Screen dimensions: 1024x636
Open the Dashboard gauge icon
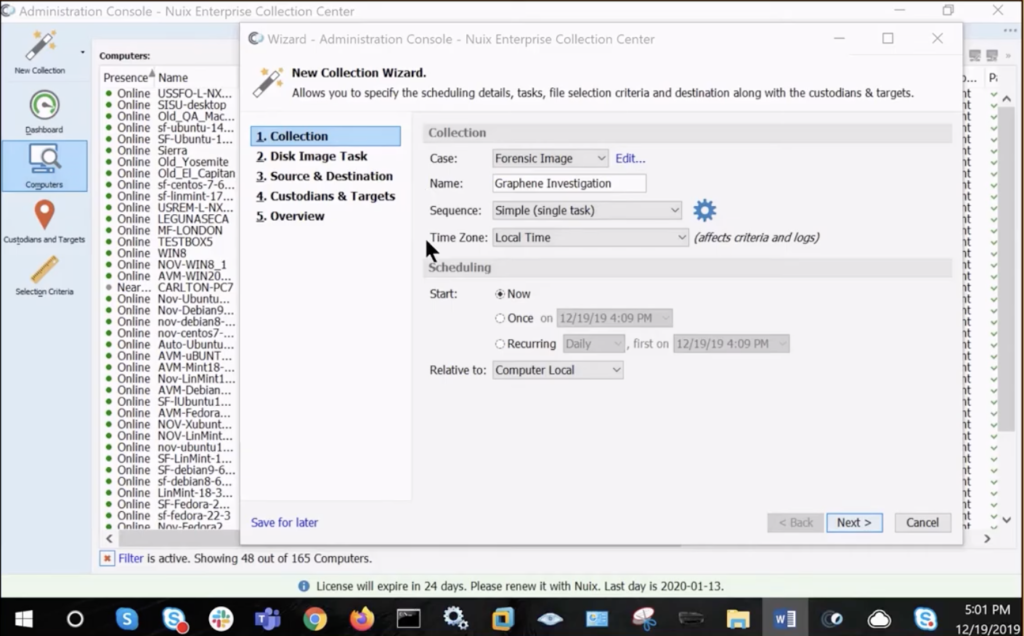(44, 104)
